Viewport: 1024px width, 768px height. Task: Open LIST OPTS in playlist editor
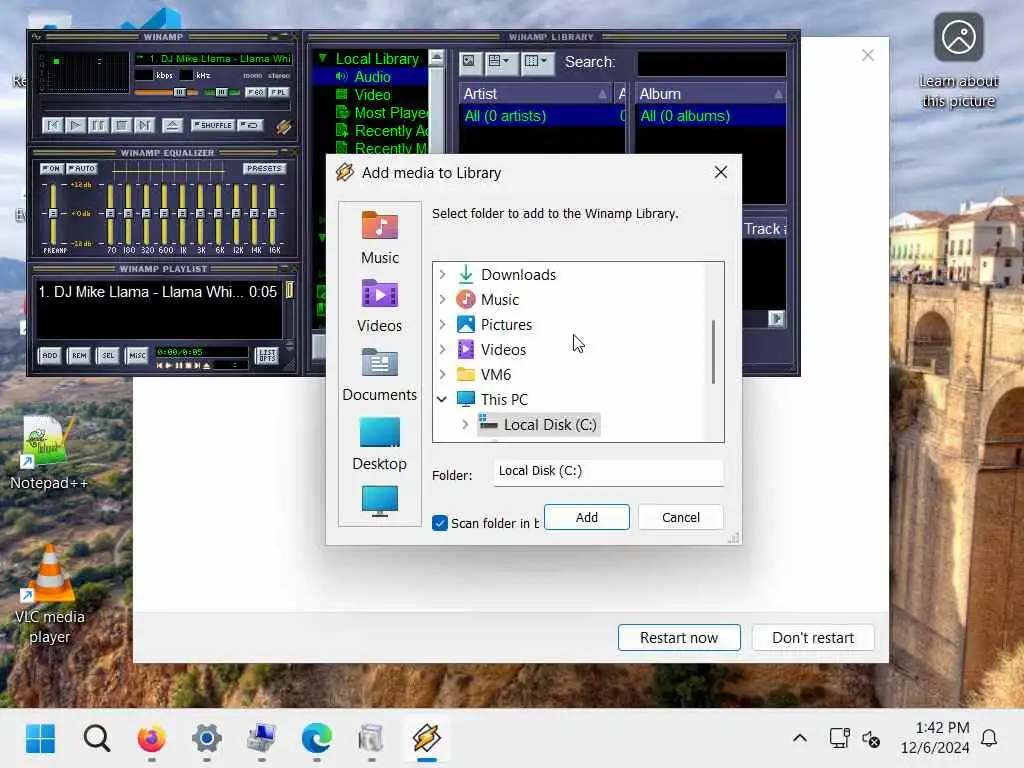[x=266, y=355]
